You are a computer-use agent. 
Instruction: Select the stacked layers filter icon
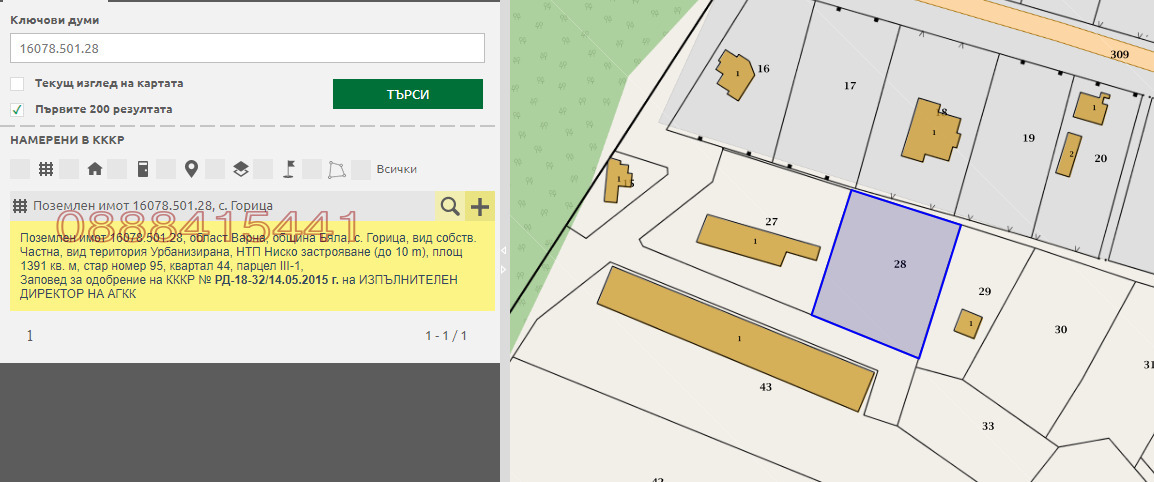click(240, 169)
